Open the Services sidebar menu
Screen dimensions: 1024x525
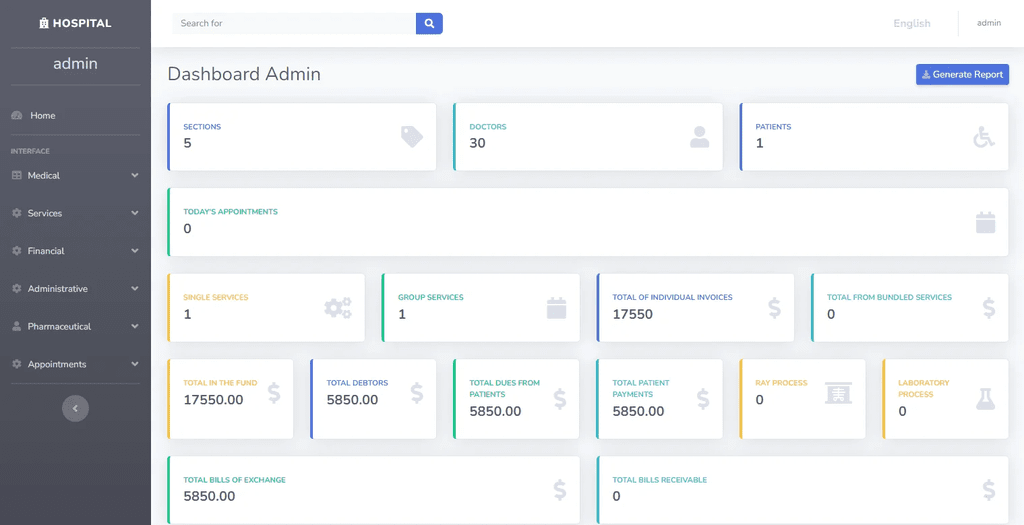pyautogui.click(x=75, y=214)
